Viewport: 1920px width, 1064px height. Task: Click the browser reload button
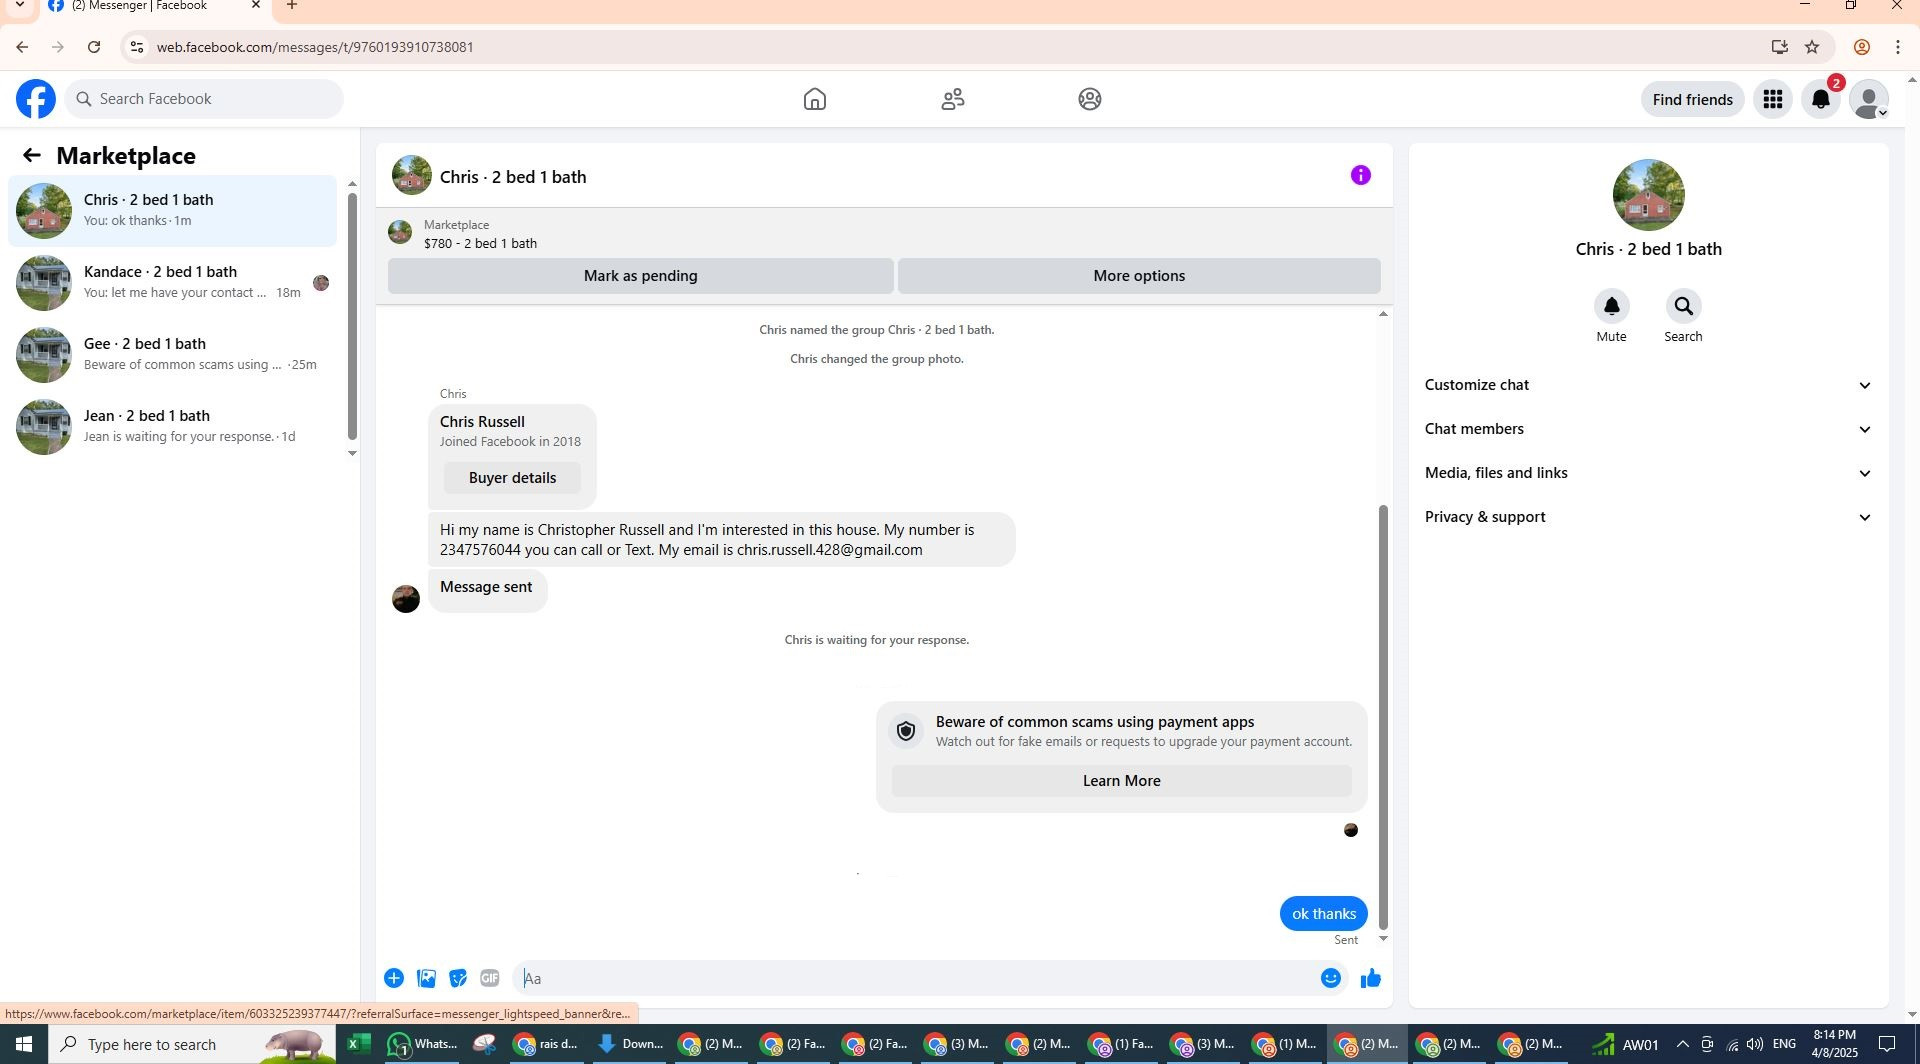pyautogui.click(x=94, y=47)
